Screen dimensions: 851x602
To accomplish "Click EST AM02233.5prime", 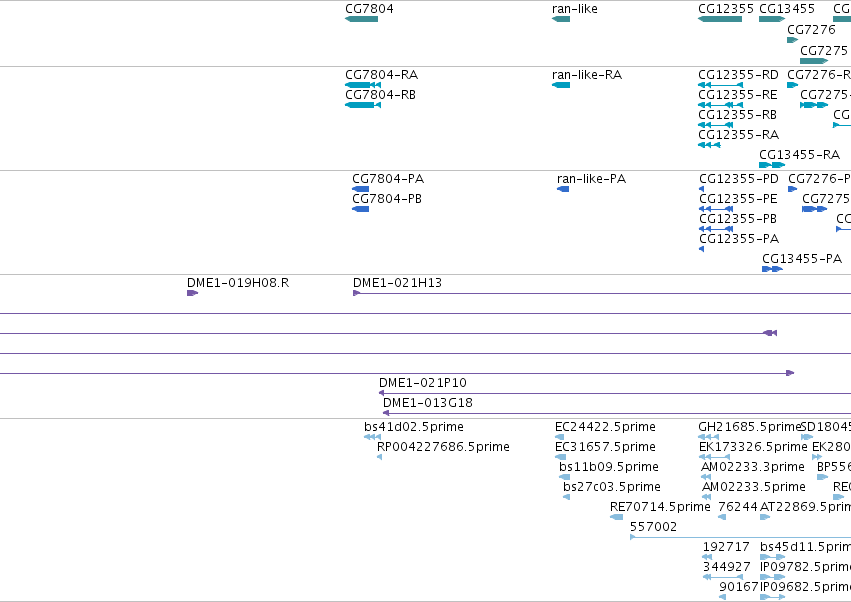I will [x=753, y=487].
